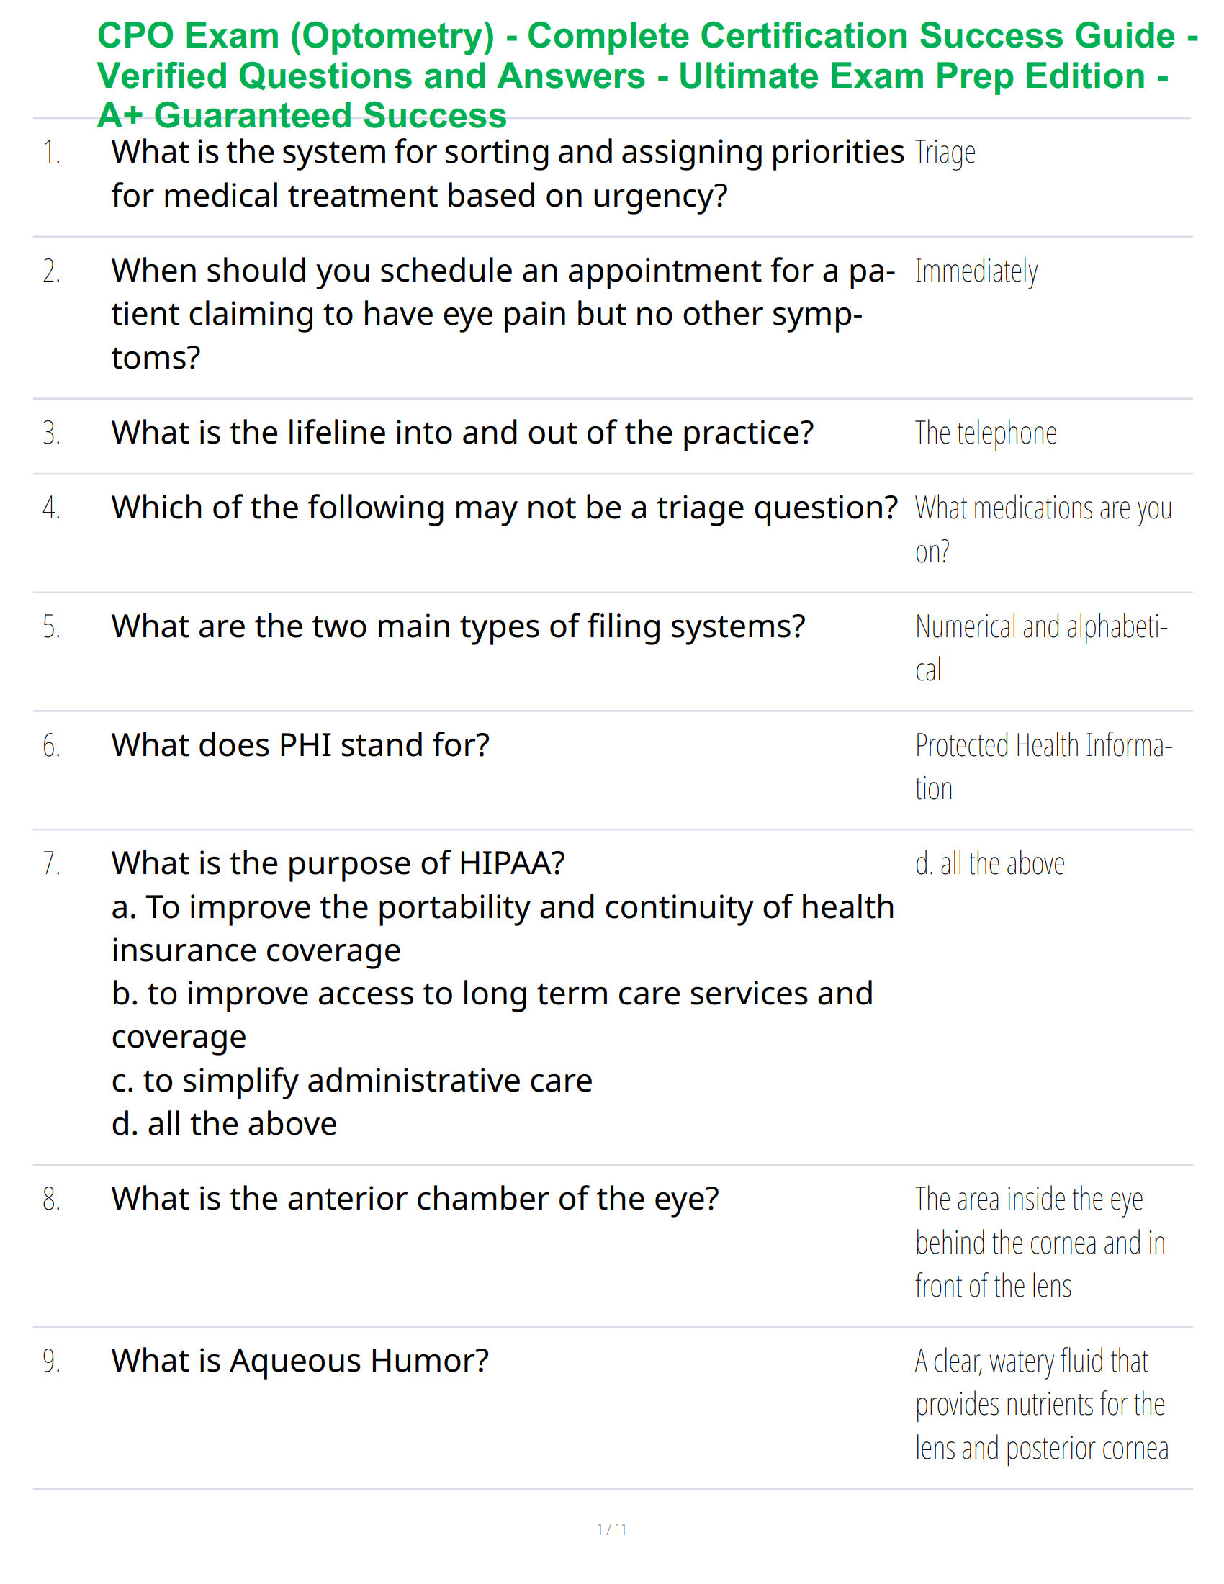1224x1584 pixels.
Task: Click HIPAA option a about portability
Action: click(x=503, y=928)
